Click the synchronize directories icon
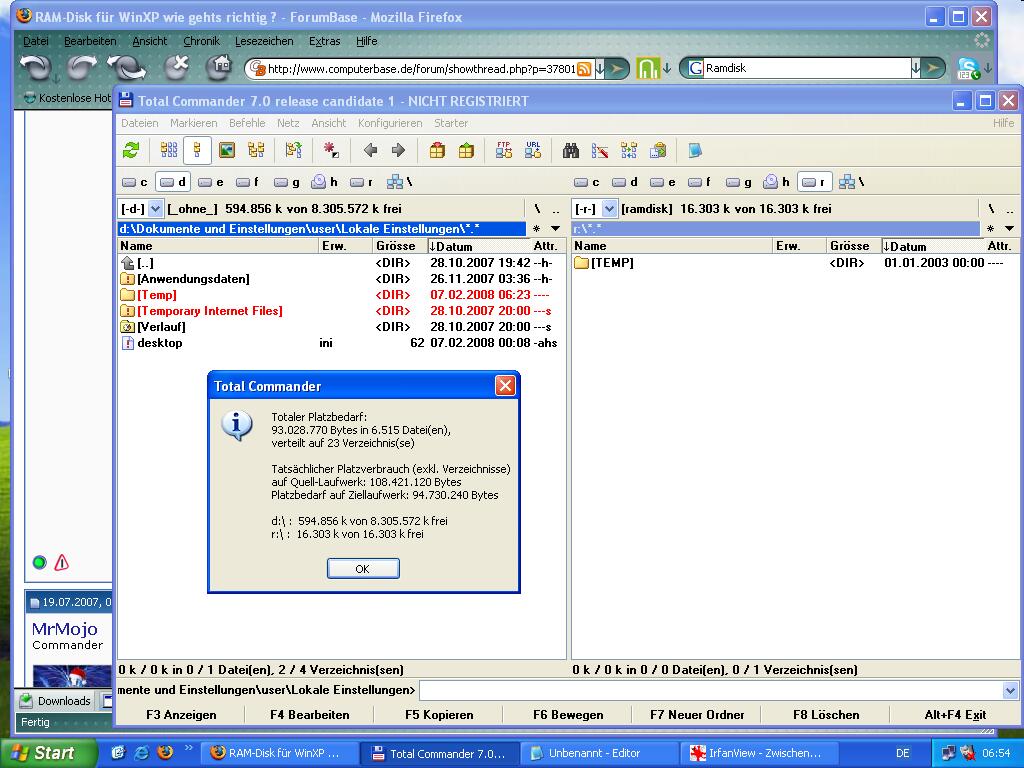This screenshot has width=1024, height=768. [x=629, y=151]
